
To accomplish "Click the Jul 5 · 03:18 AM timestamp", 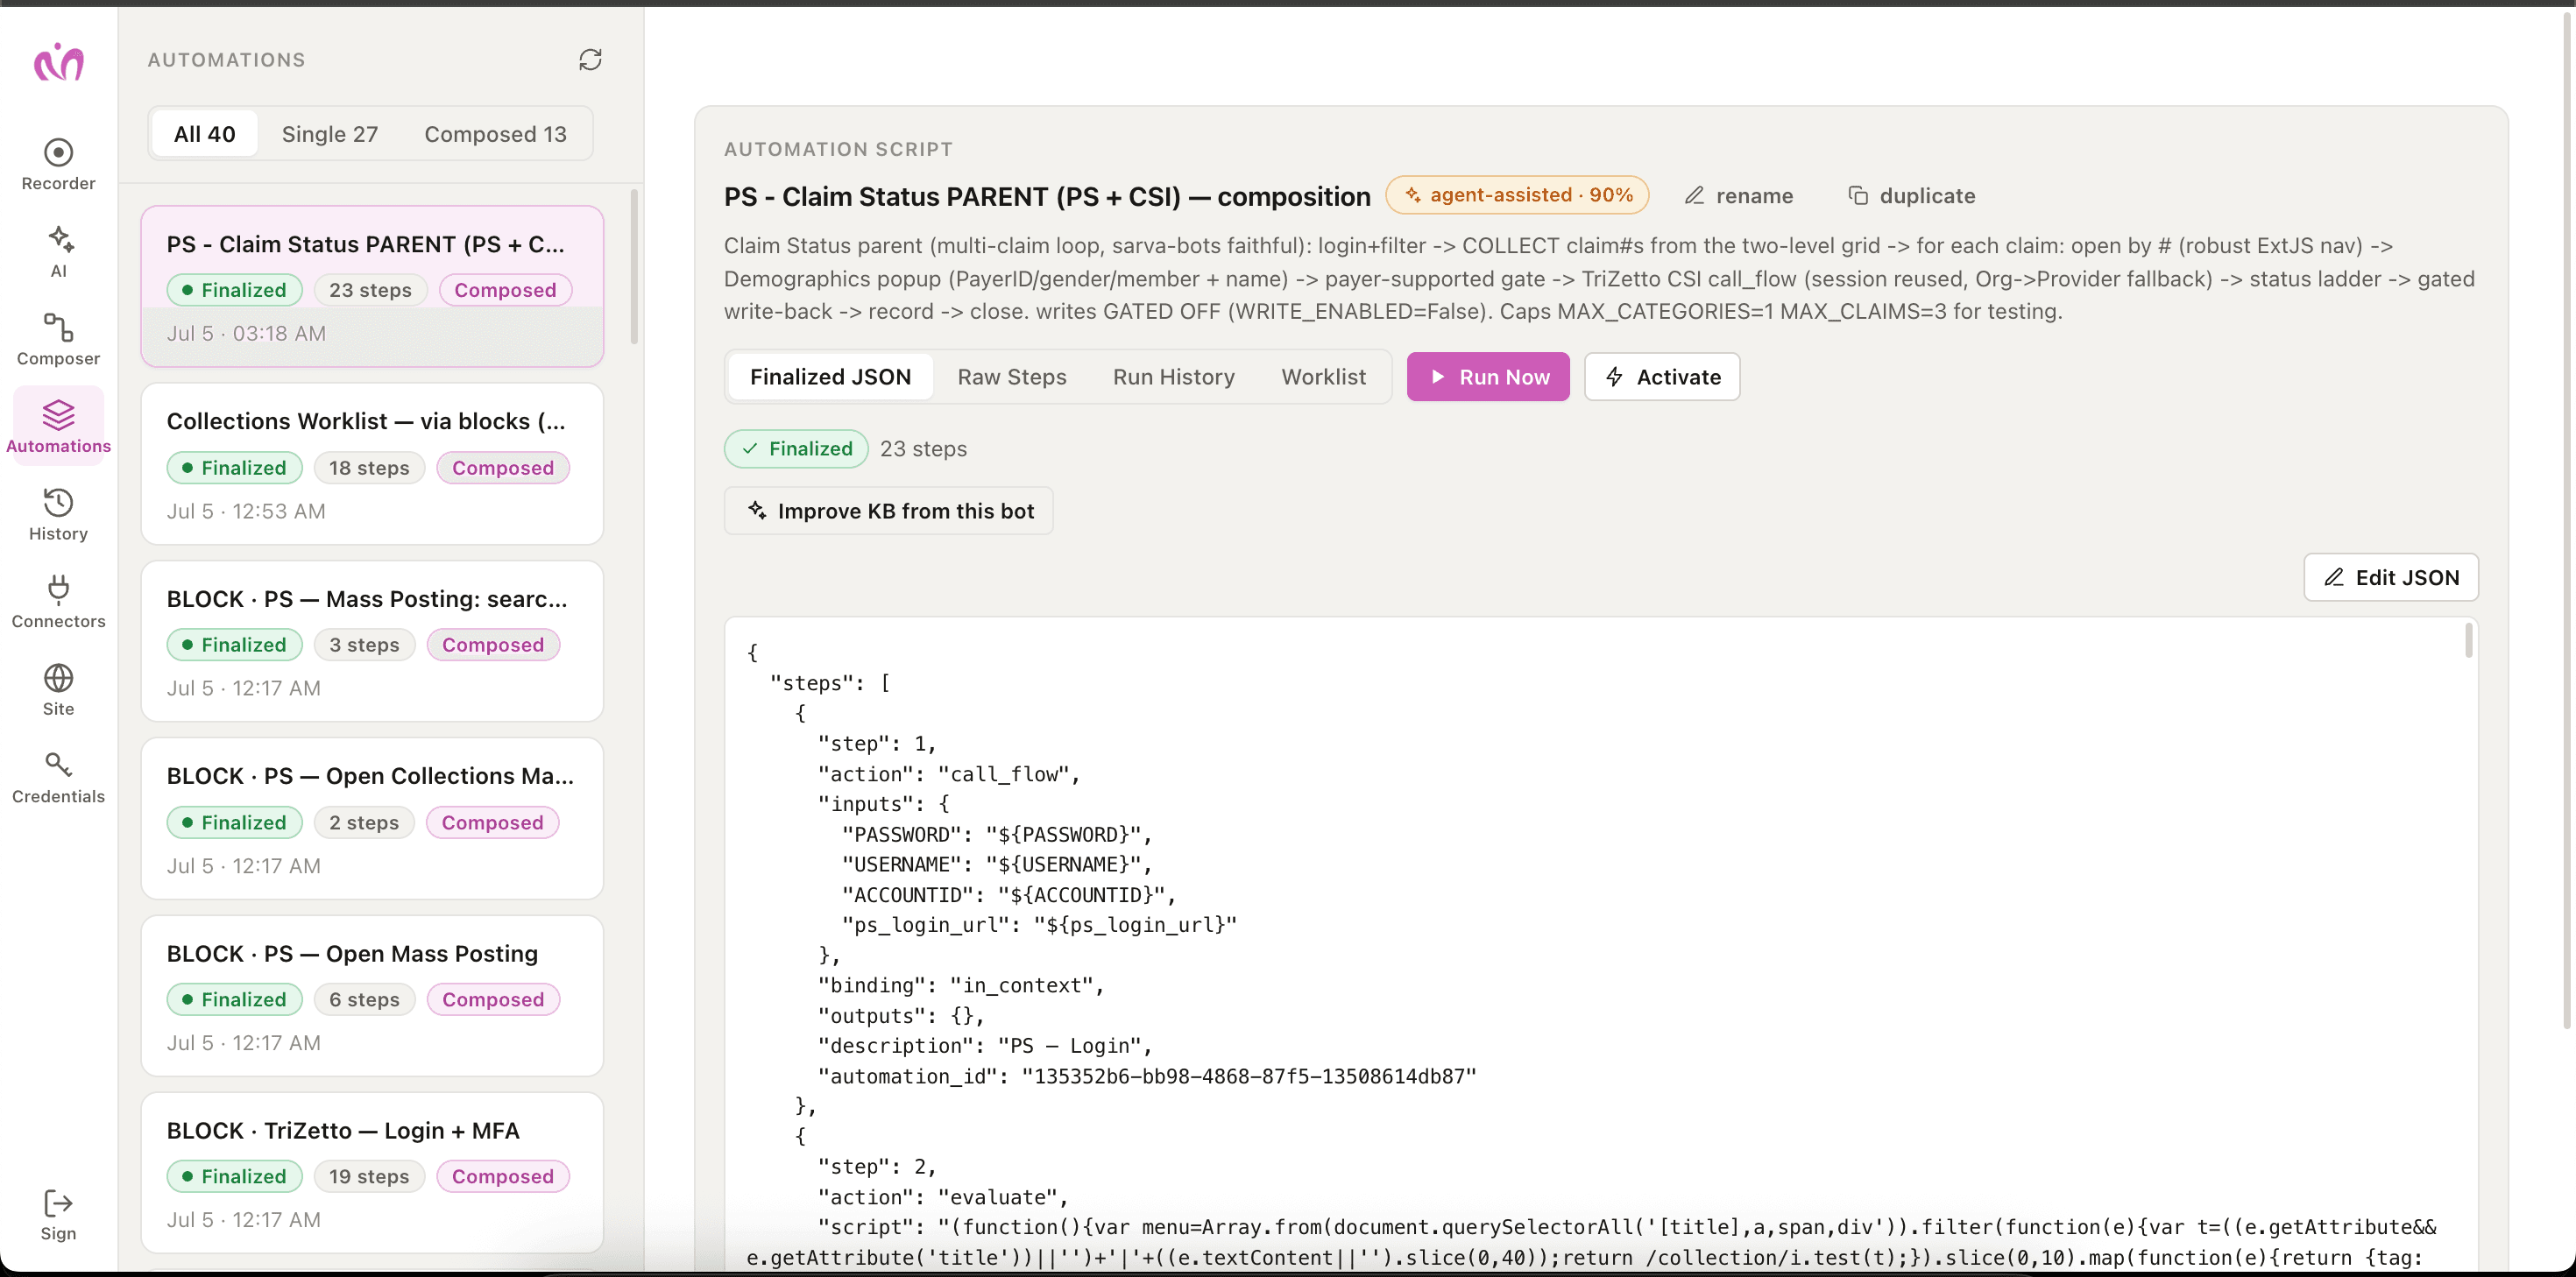I will (246, 333).
